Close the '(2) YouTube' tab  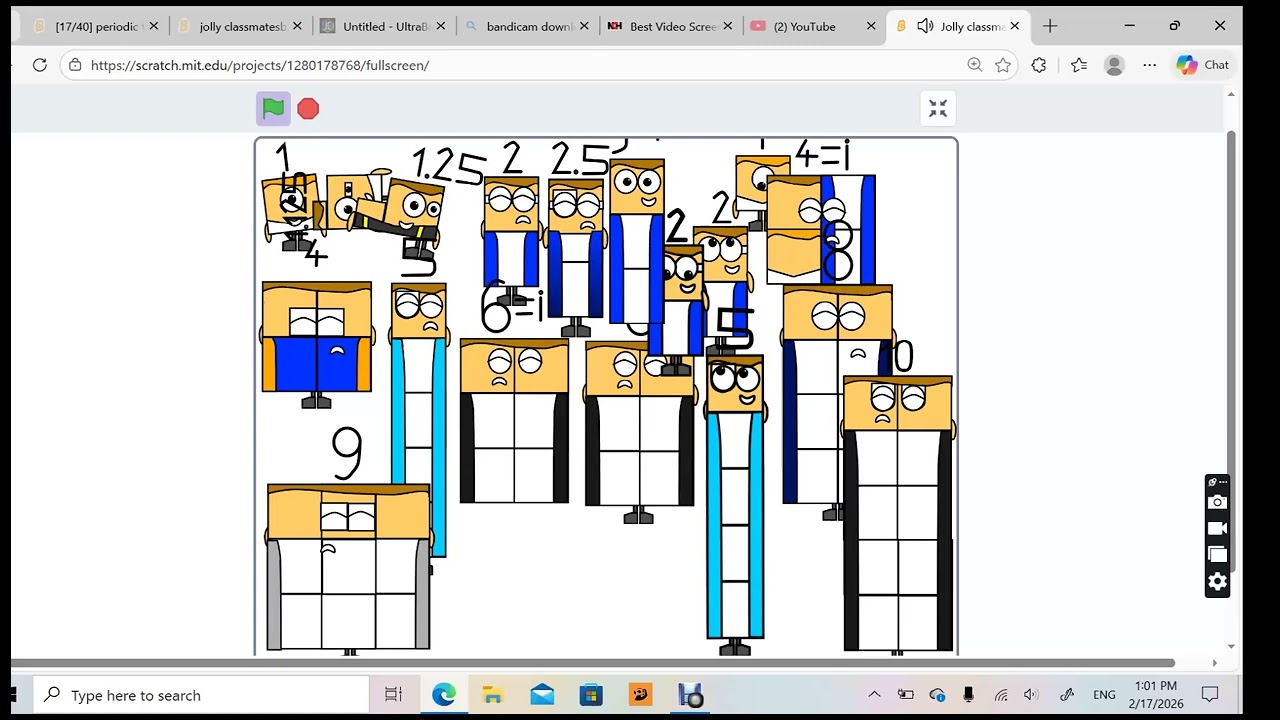tap(872, 27)
